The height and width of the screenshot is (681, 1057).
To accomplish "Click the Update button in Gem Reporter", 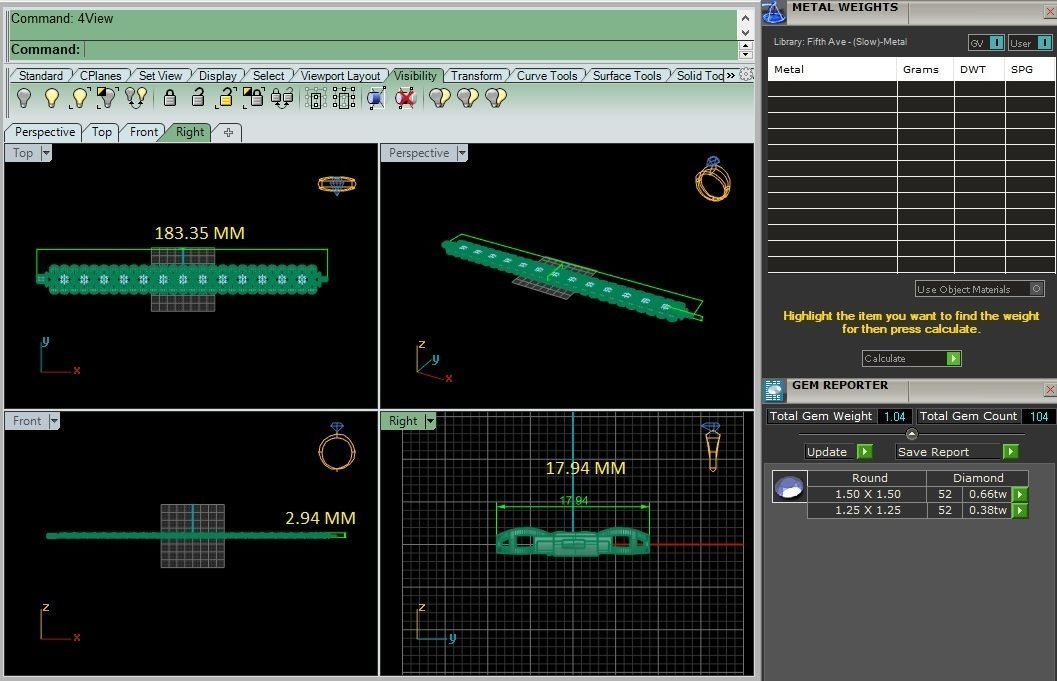I will [x=839, y=452].
